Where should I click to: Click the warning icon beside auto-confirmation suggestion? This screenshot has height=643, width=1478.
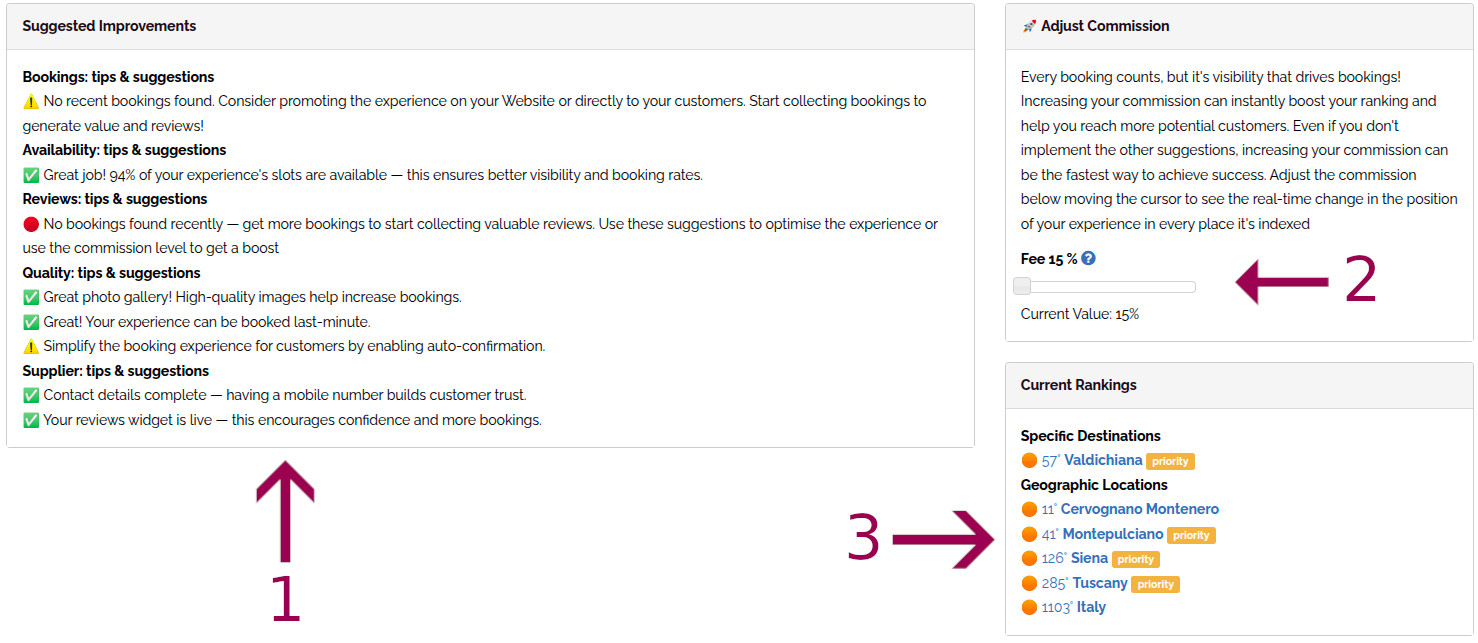tap(31, 346)
